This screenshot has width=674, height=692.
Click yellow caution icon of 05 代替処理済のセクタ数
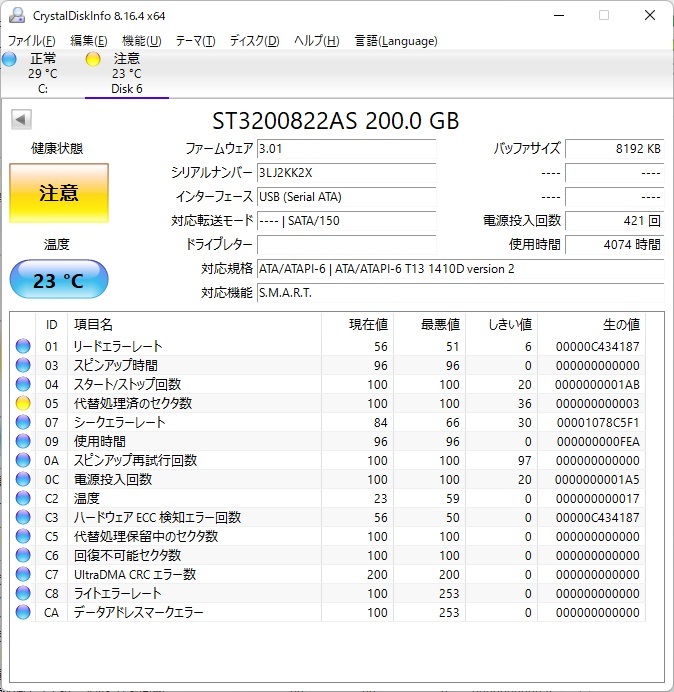pos(23,403)
